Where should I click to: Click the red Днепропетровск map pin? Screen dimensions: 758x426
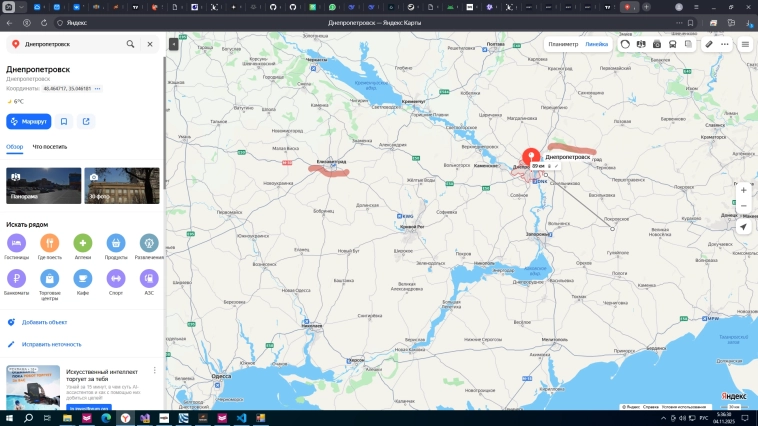pyautogui.click(x=531, y=157)
